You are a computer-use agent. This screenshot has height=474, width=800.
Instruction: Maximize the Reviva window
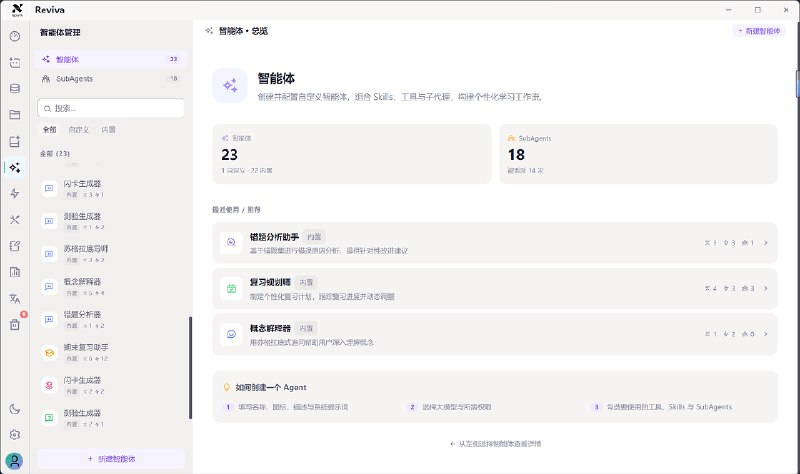point(758,10)
